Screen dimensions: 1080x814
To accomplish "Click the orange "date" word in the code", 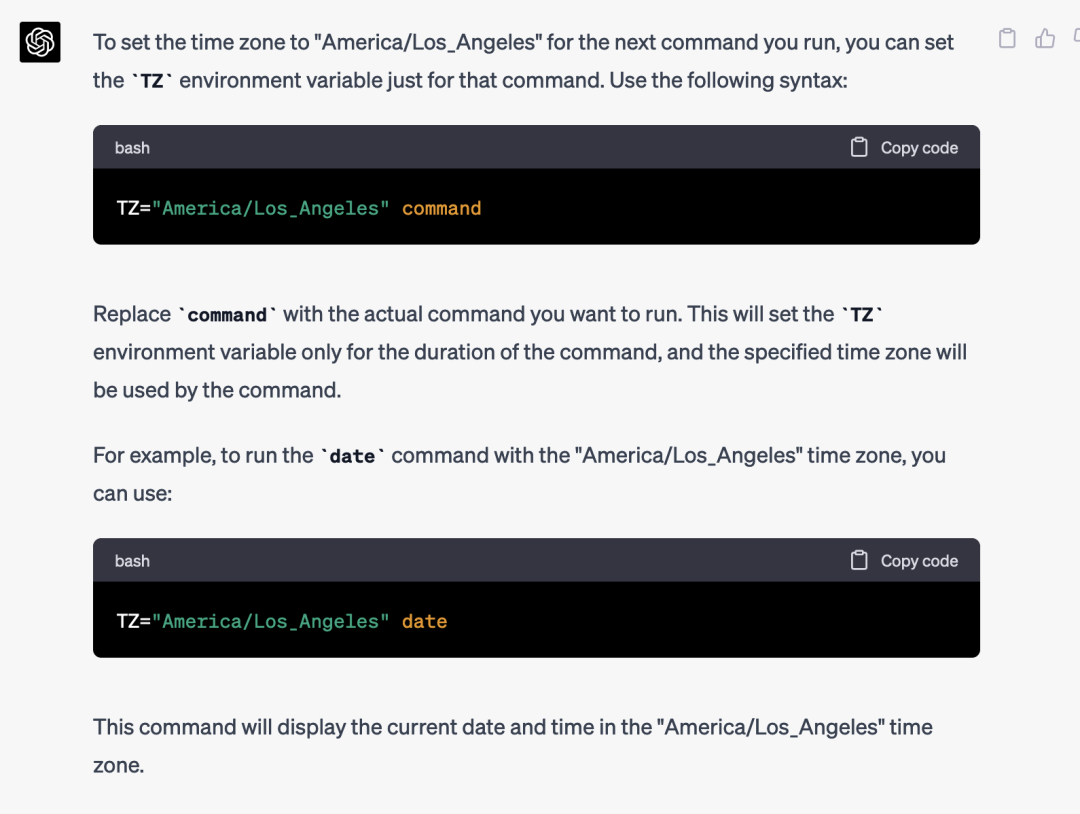I will [x=424, y=622].
